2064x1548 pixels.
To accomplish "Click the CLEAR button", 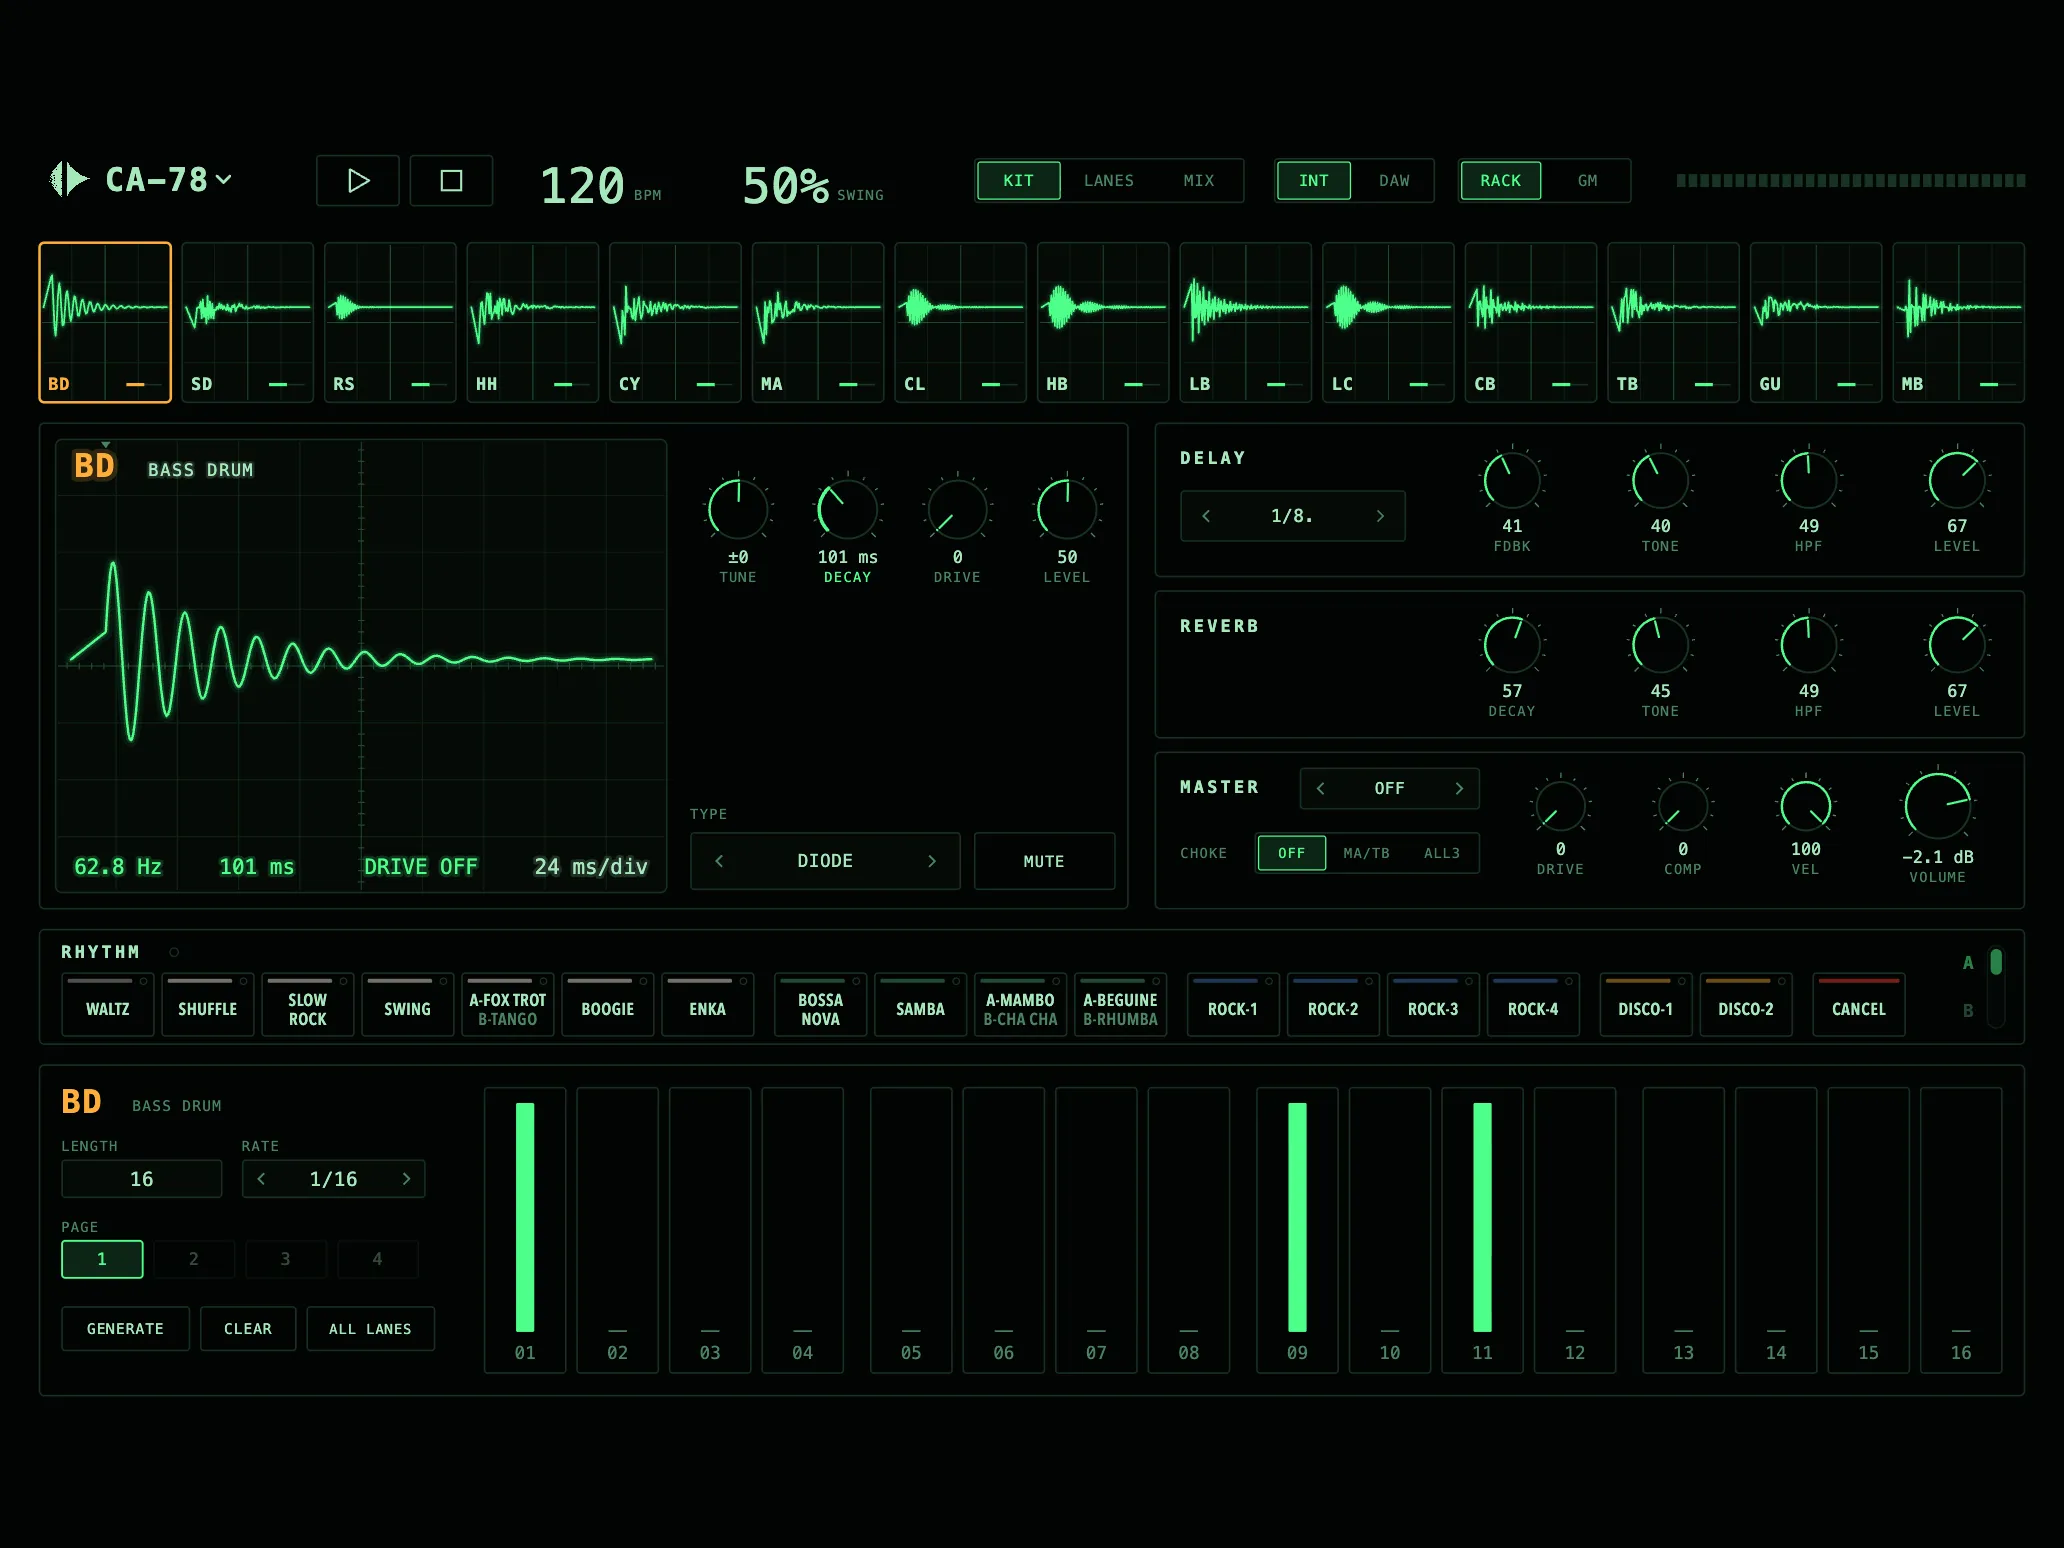I will click(248, 1329).
